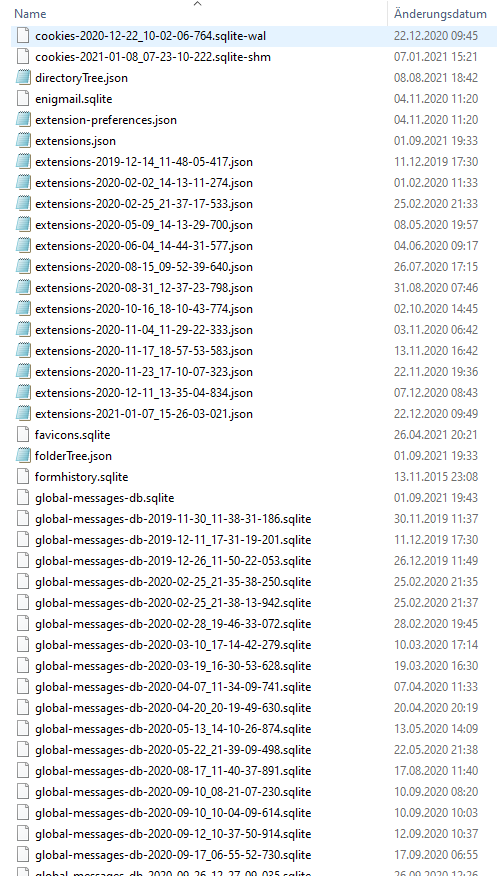Click the favicons.sqlite file icon

(x=22, y=435)
